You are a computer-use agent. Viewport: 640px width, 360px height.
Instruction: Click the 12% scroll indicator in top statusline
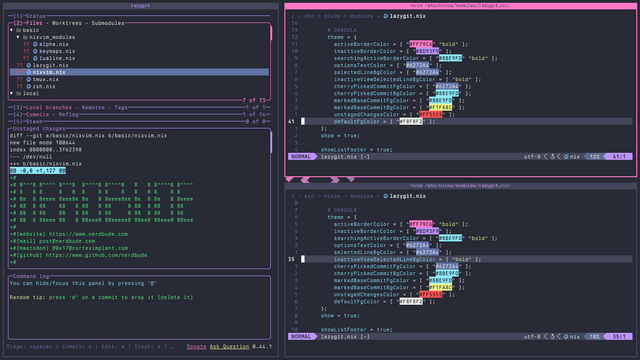pyautogui.click(x=594, y=156)
